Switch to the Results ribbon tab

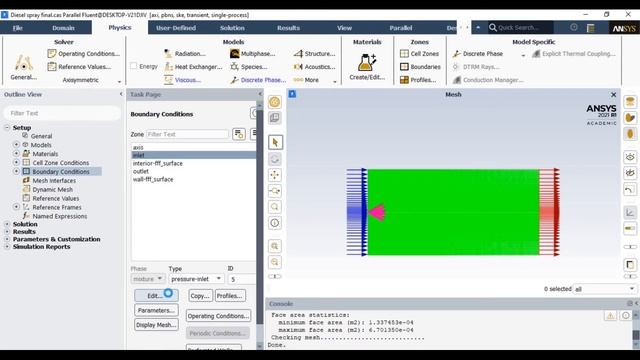tap(289, 28)
